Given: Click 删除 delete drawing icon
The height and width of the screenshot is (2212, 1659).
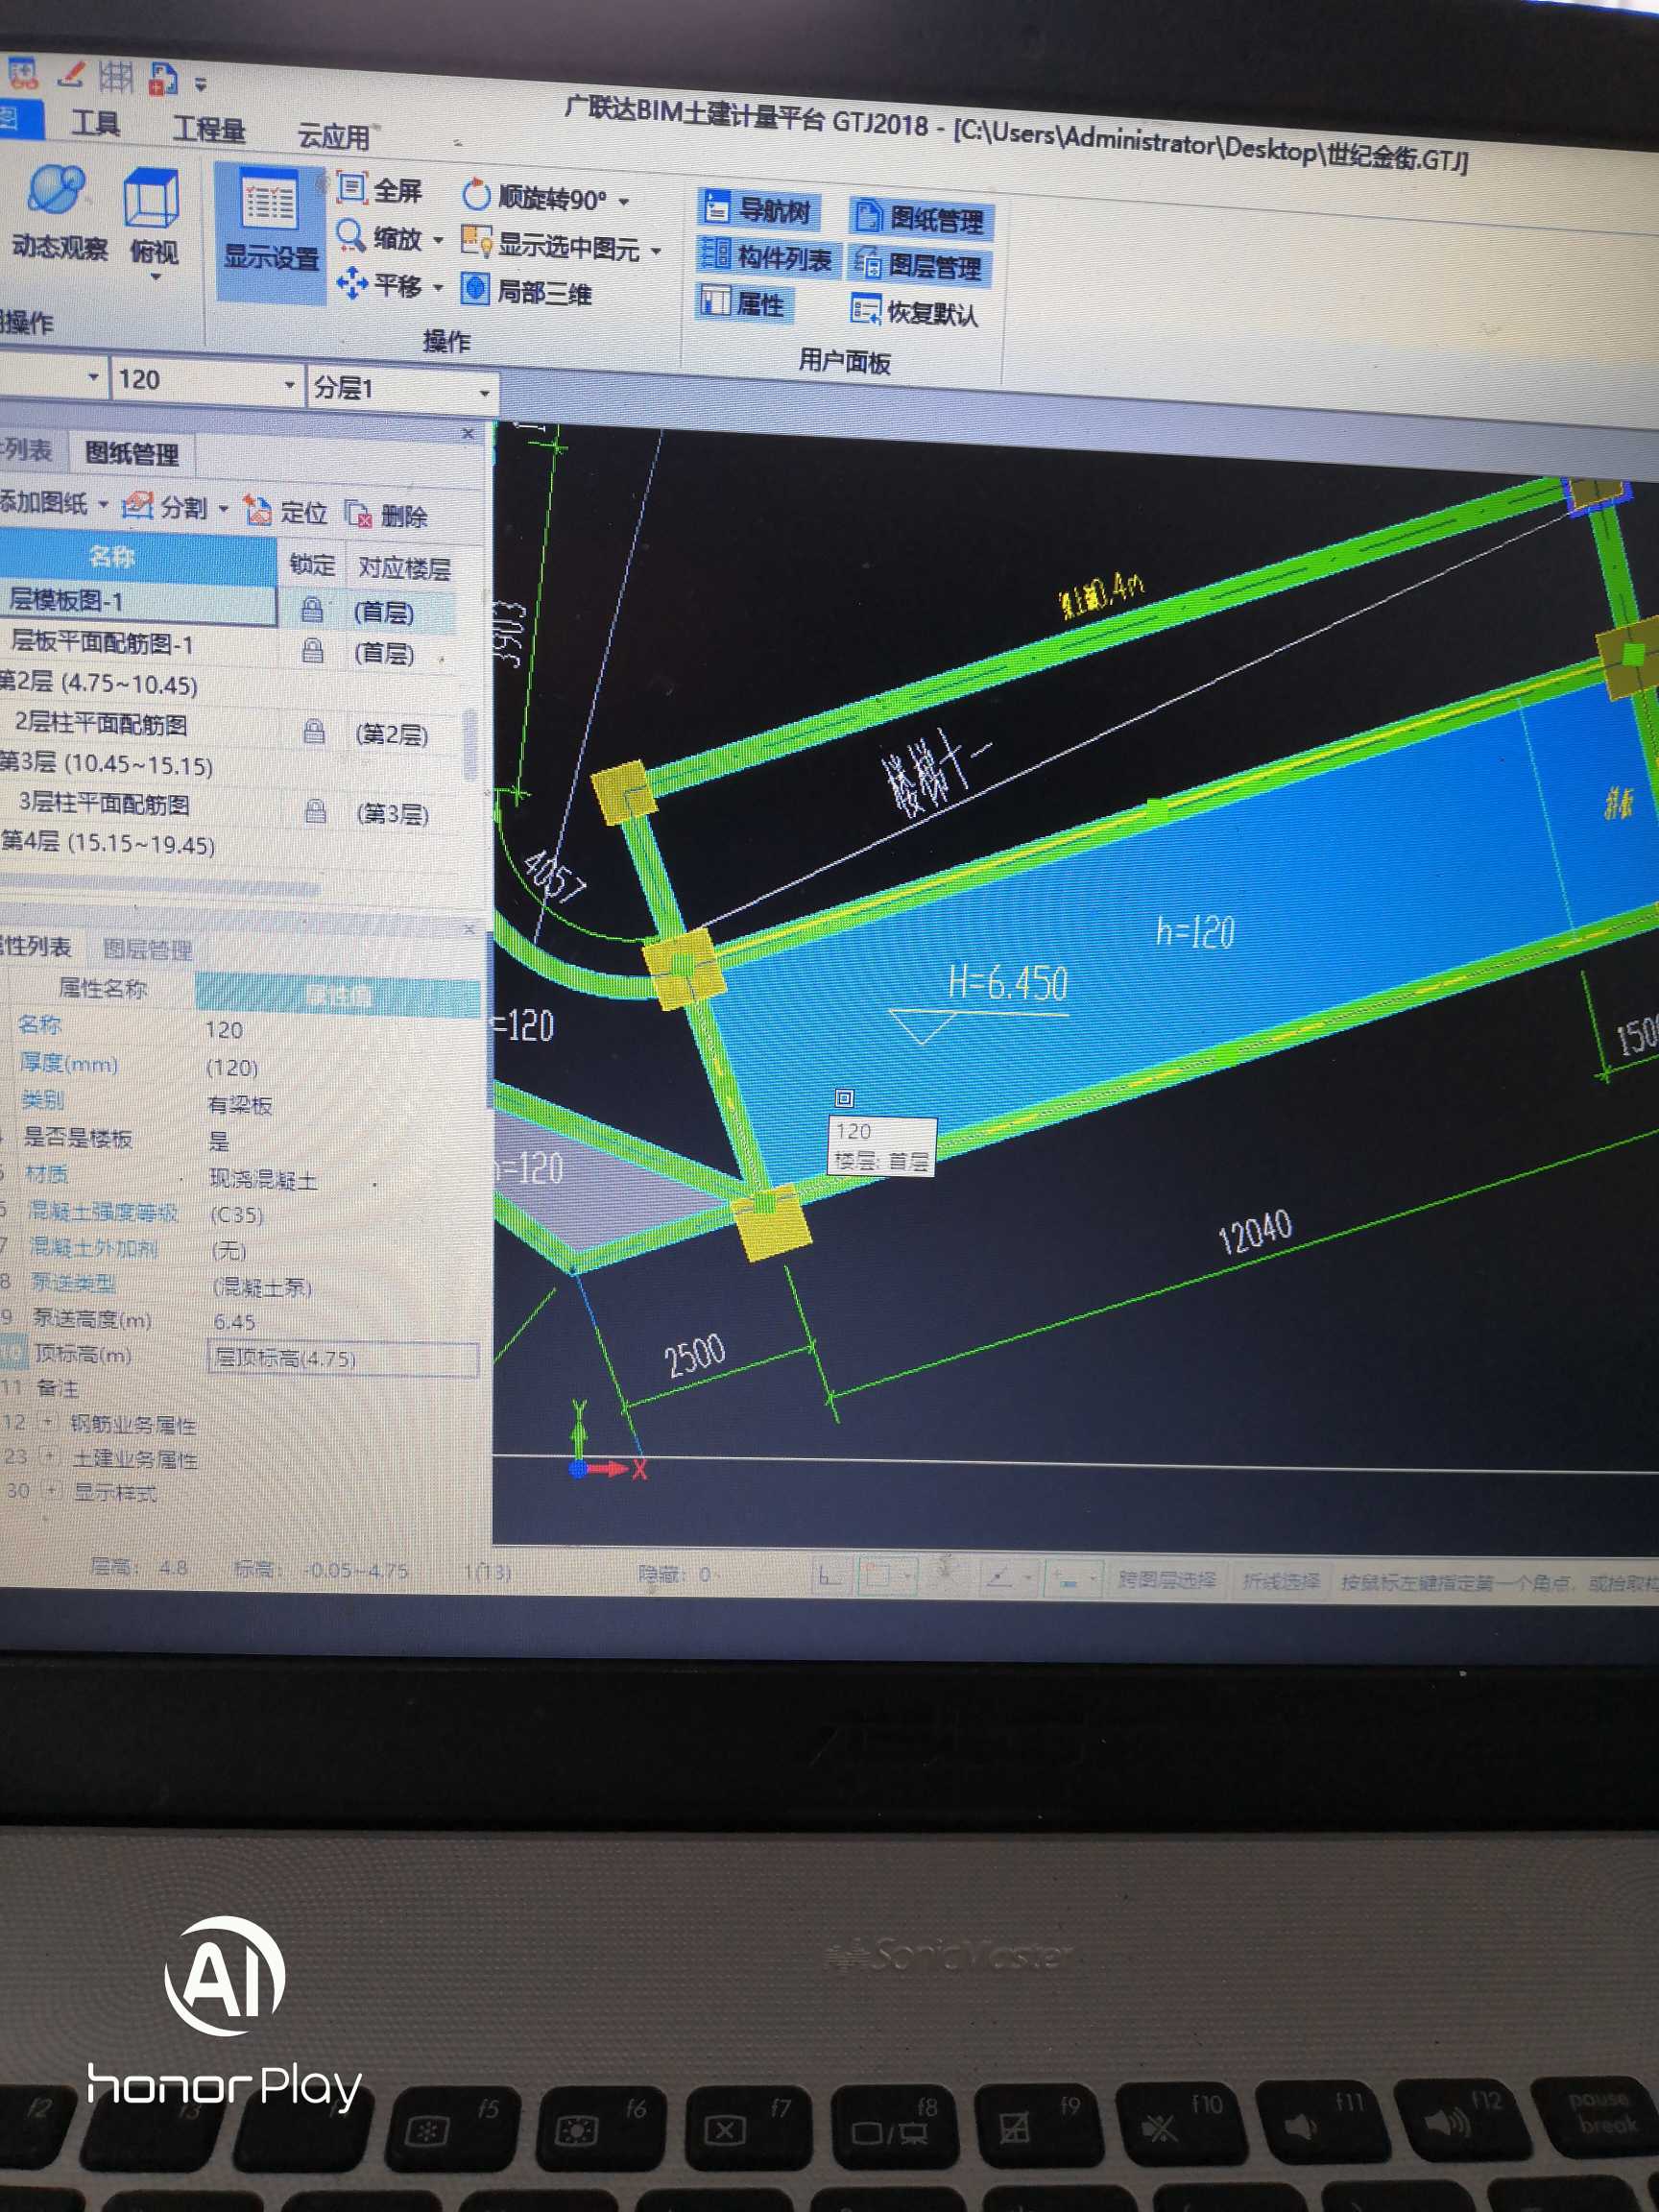Looking at the screenshot, I should (386, 515).
